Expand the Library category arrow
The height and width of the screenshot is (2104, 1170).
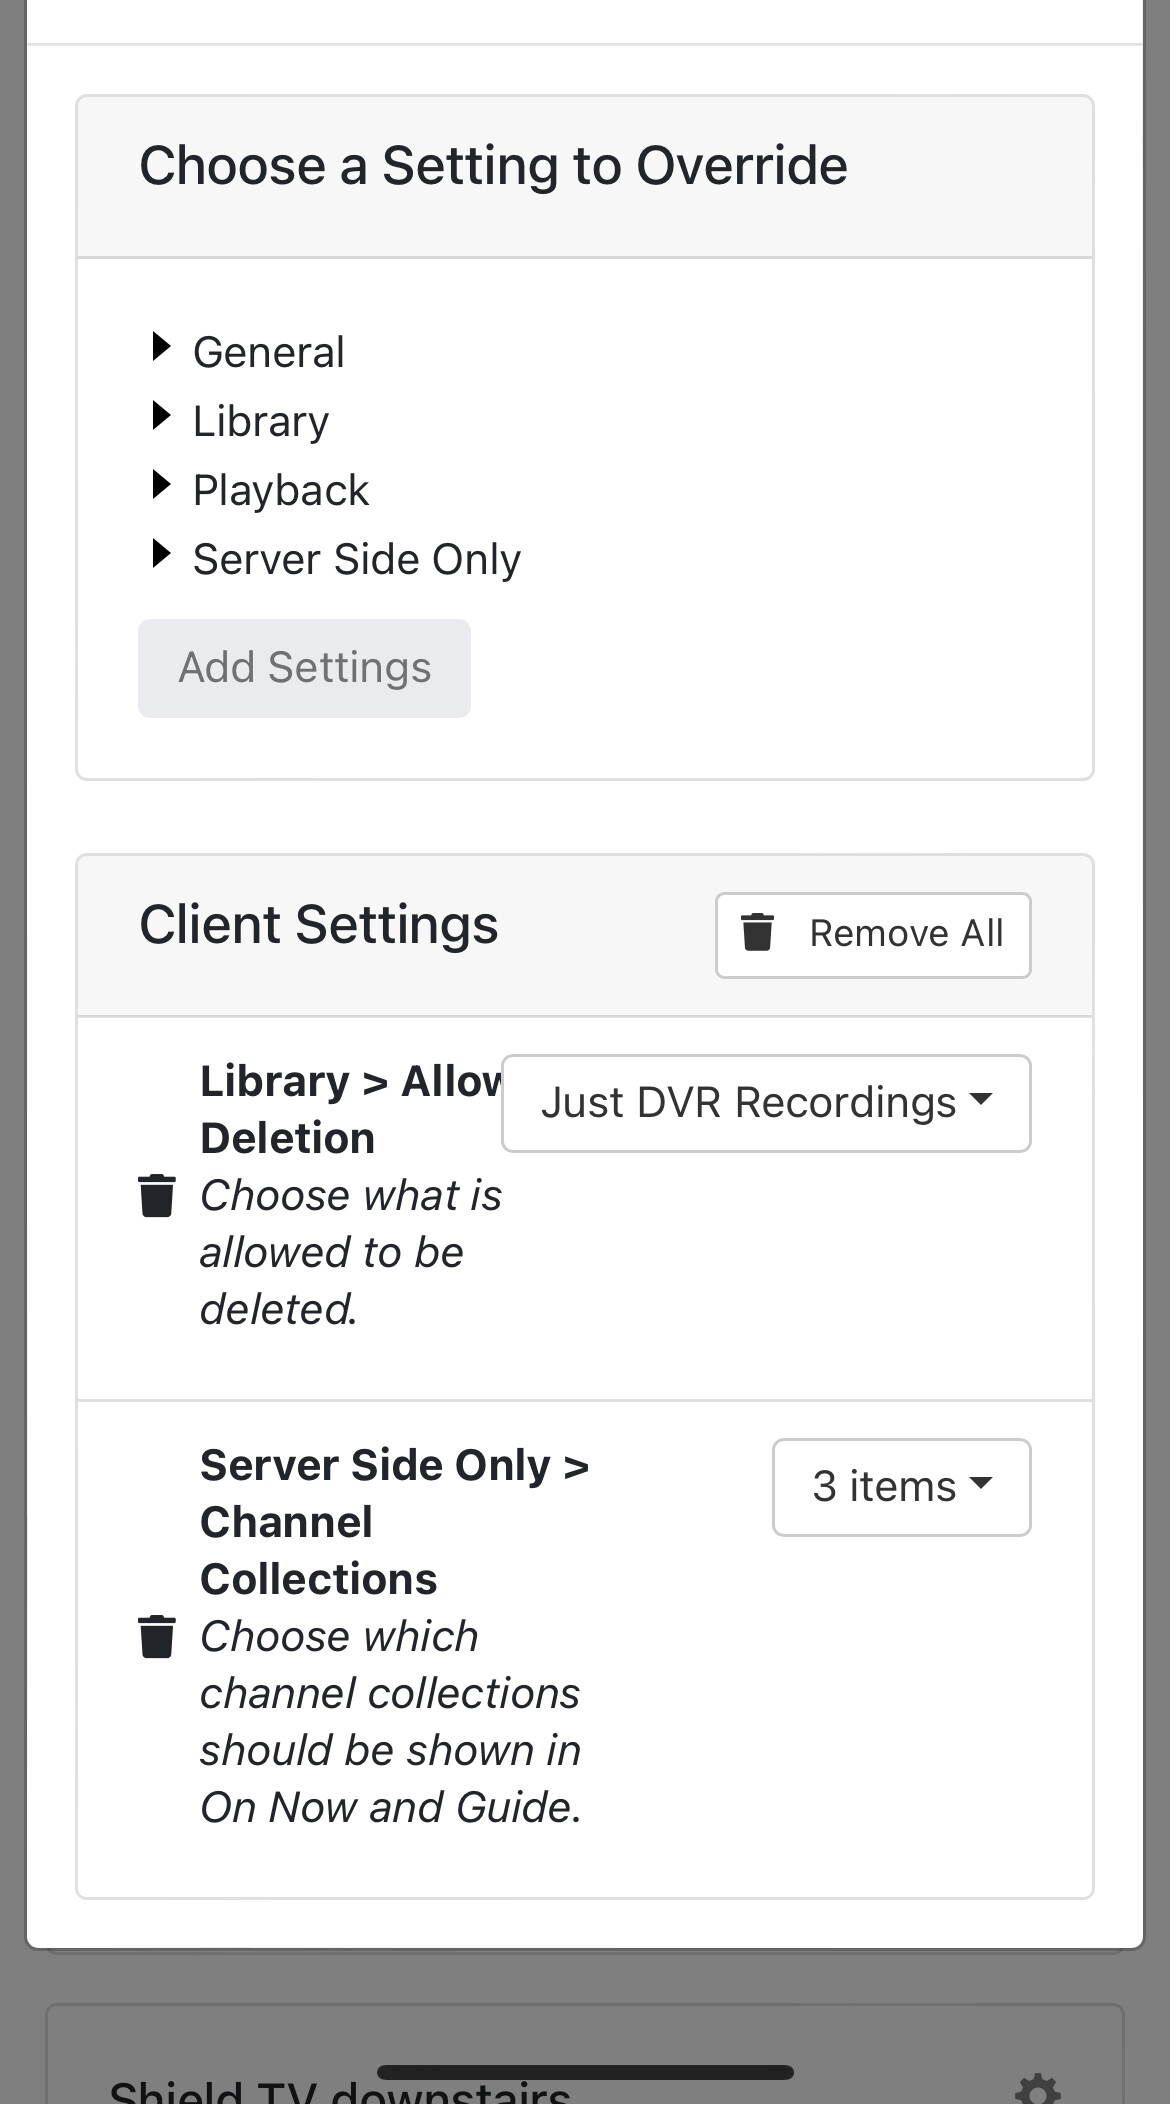(x=160, y=416)
